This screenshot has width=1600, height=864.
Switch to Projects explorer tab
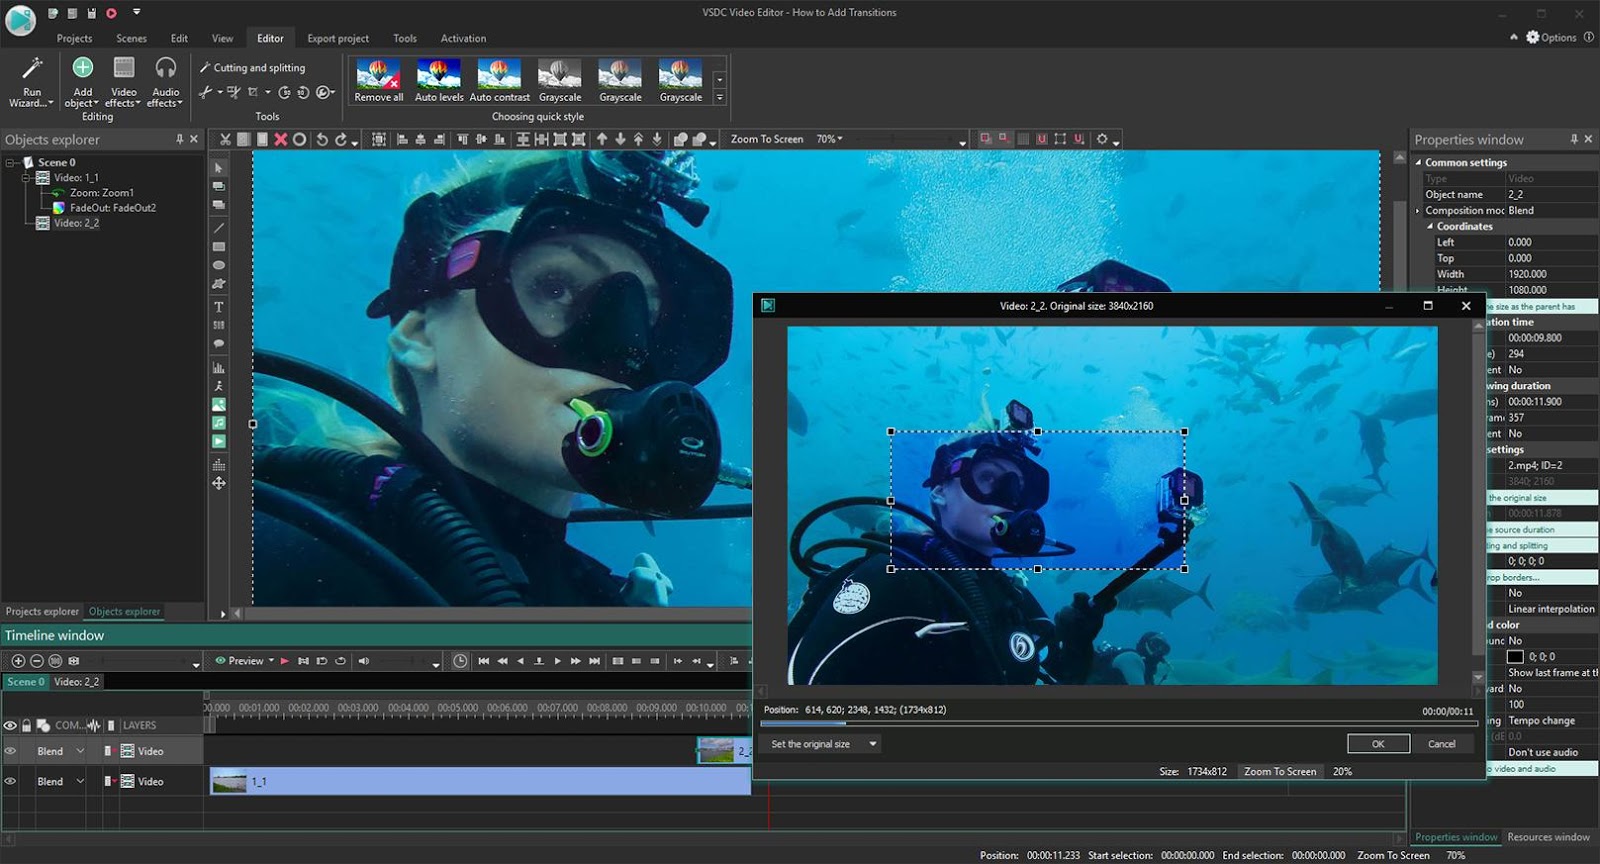42,611
